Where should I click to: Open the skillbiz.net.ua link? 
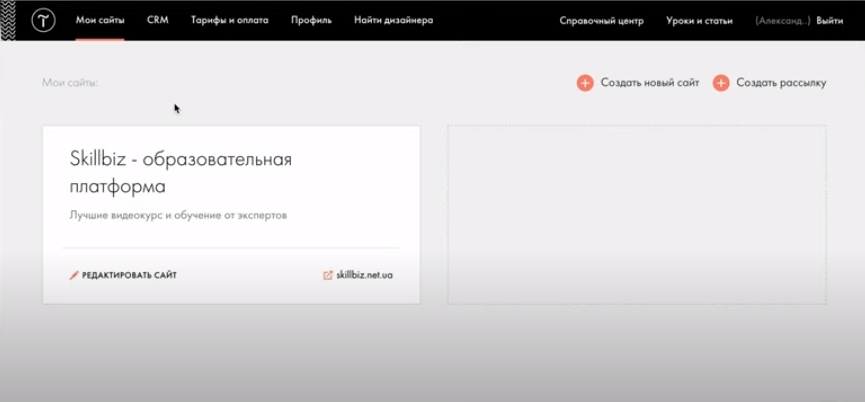pyautogui.click(x=365, y=275)
